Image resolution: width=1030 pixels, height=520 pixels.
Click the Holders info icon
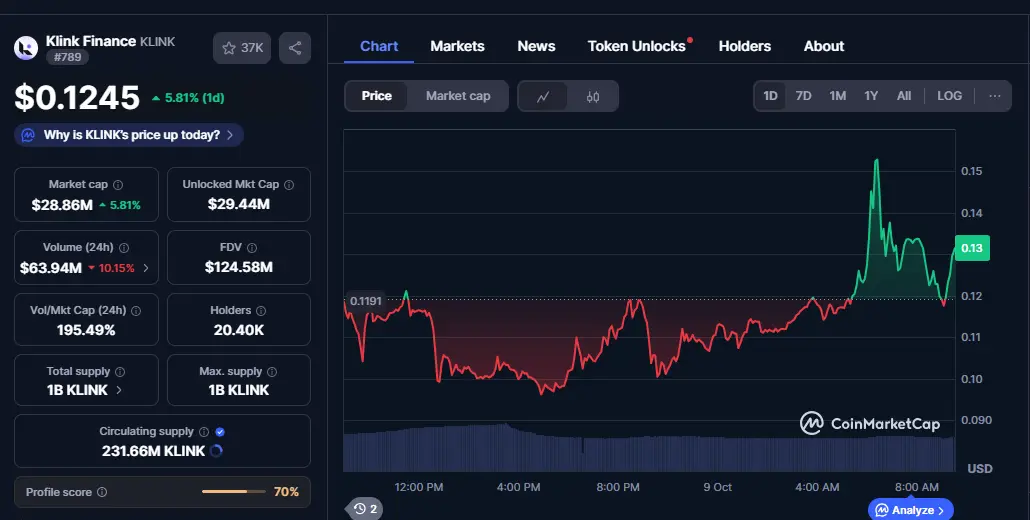coord(261,311)
